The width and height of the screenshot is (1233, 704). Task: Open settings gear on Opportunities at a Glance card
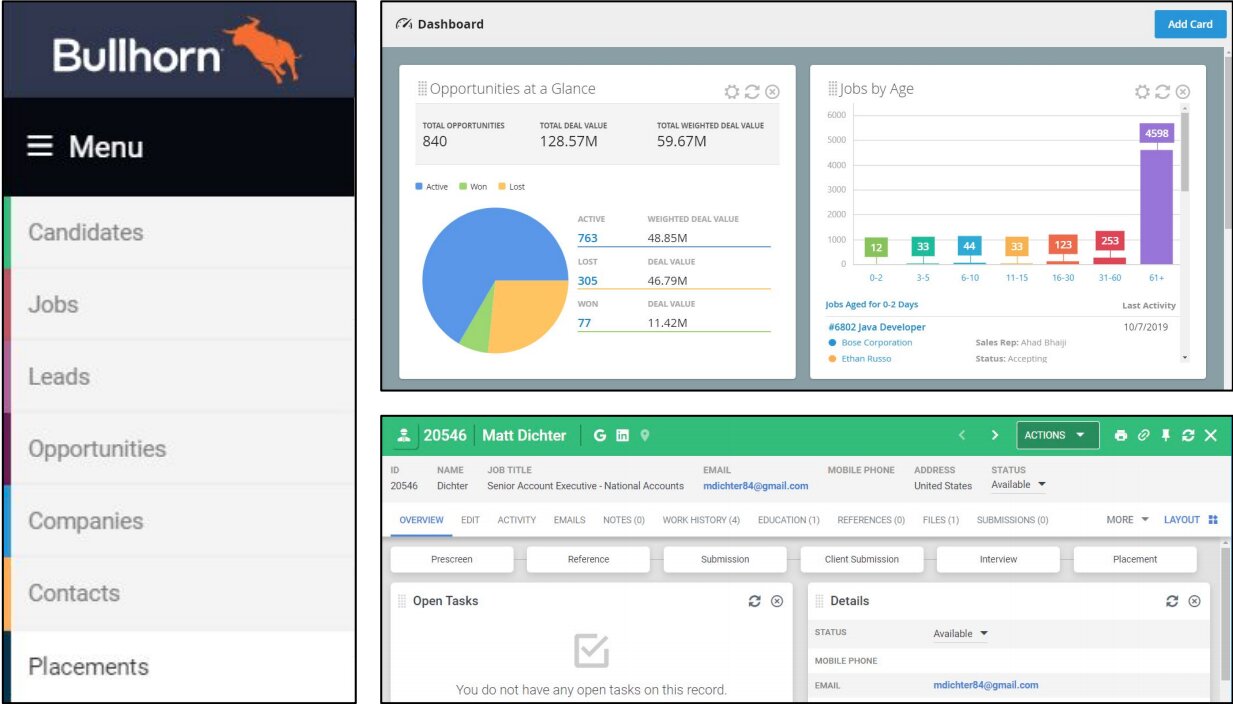pyautogui.click(x=732, y=92)
